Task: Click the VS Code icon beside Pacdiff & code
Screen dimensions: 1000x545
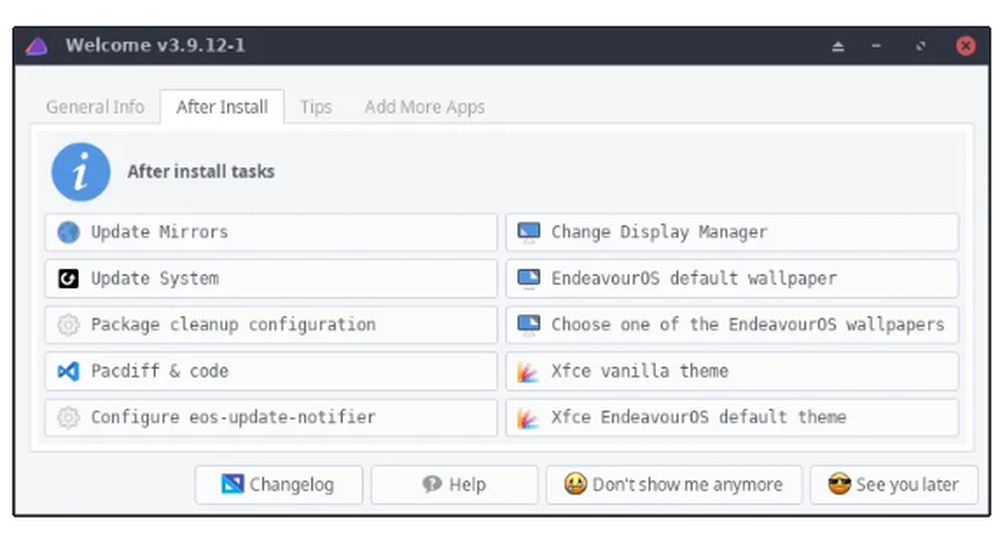Action: coord(68,371)
